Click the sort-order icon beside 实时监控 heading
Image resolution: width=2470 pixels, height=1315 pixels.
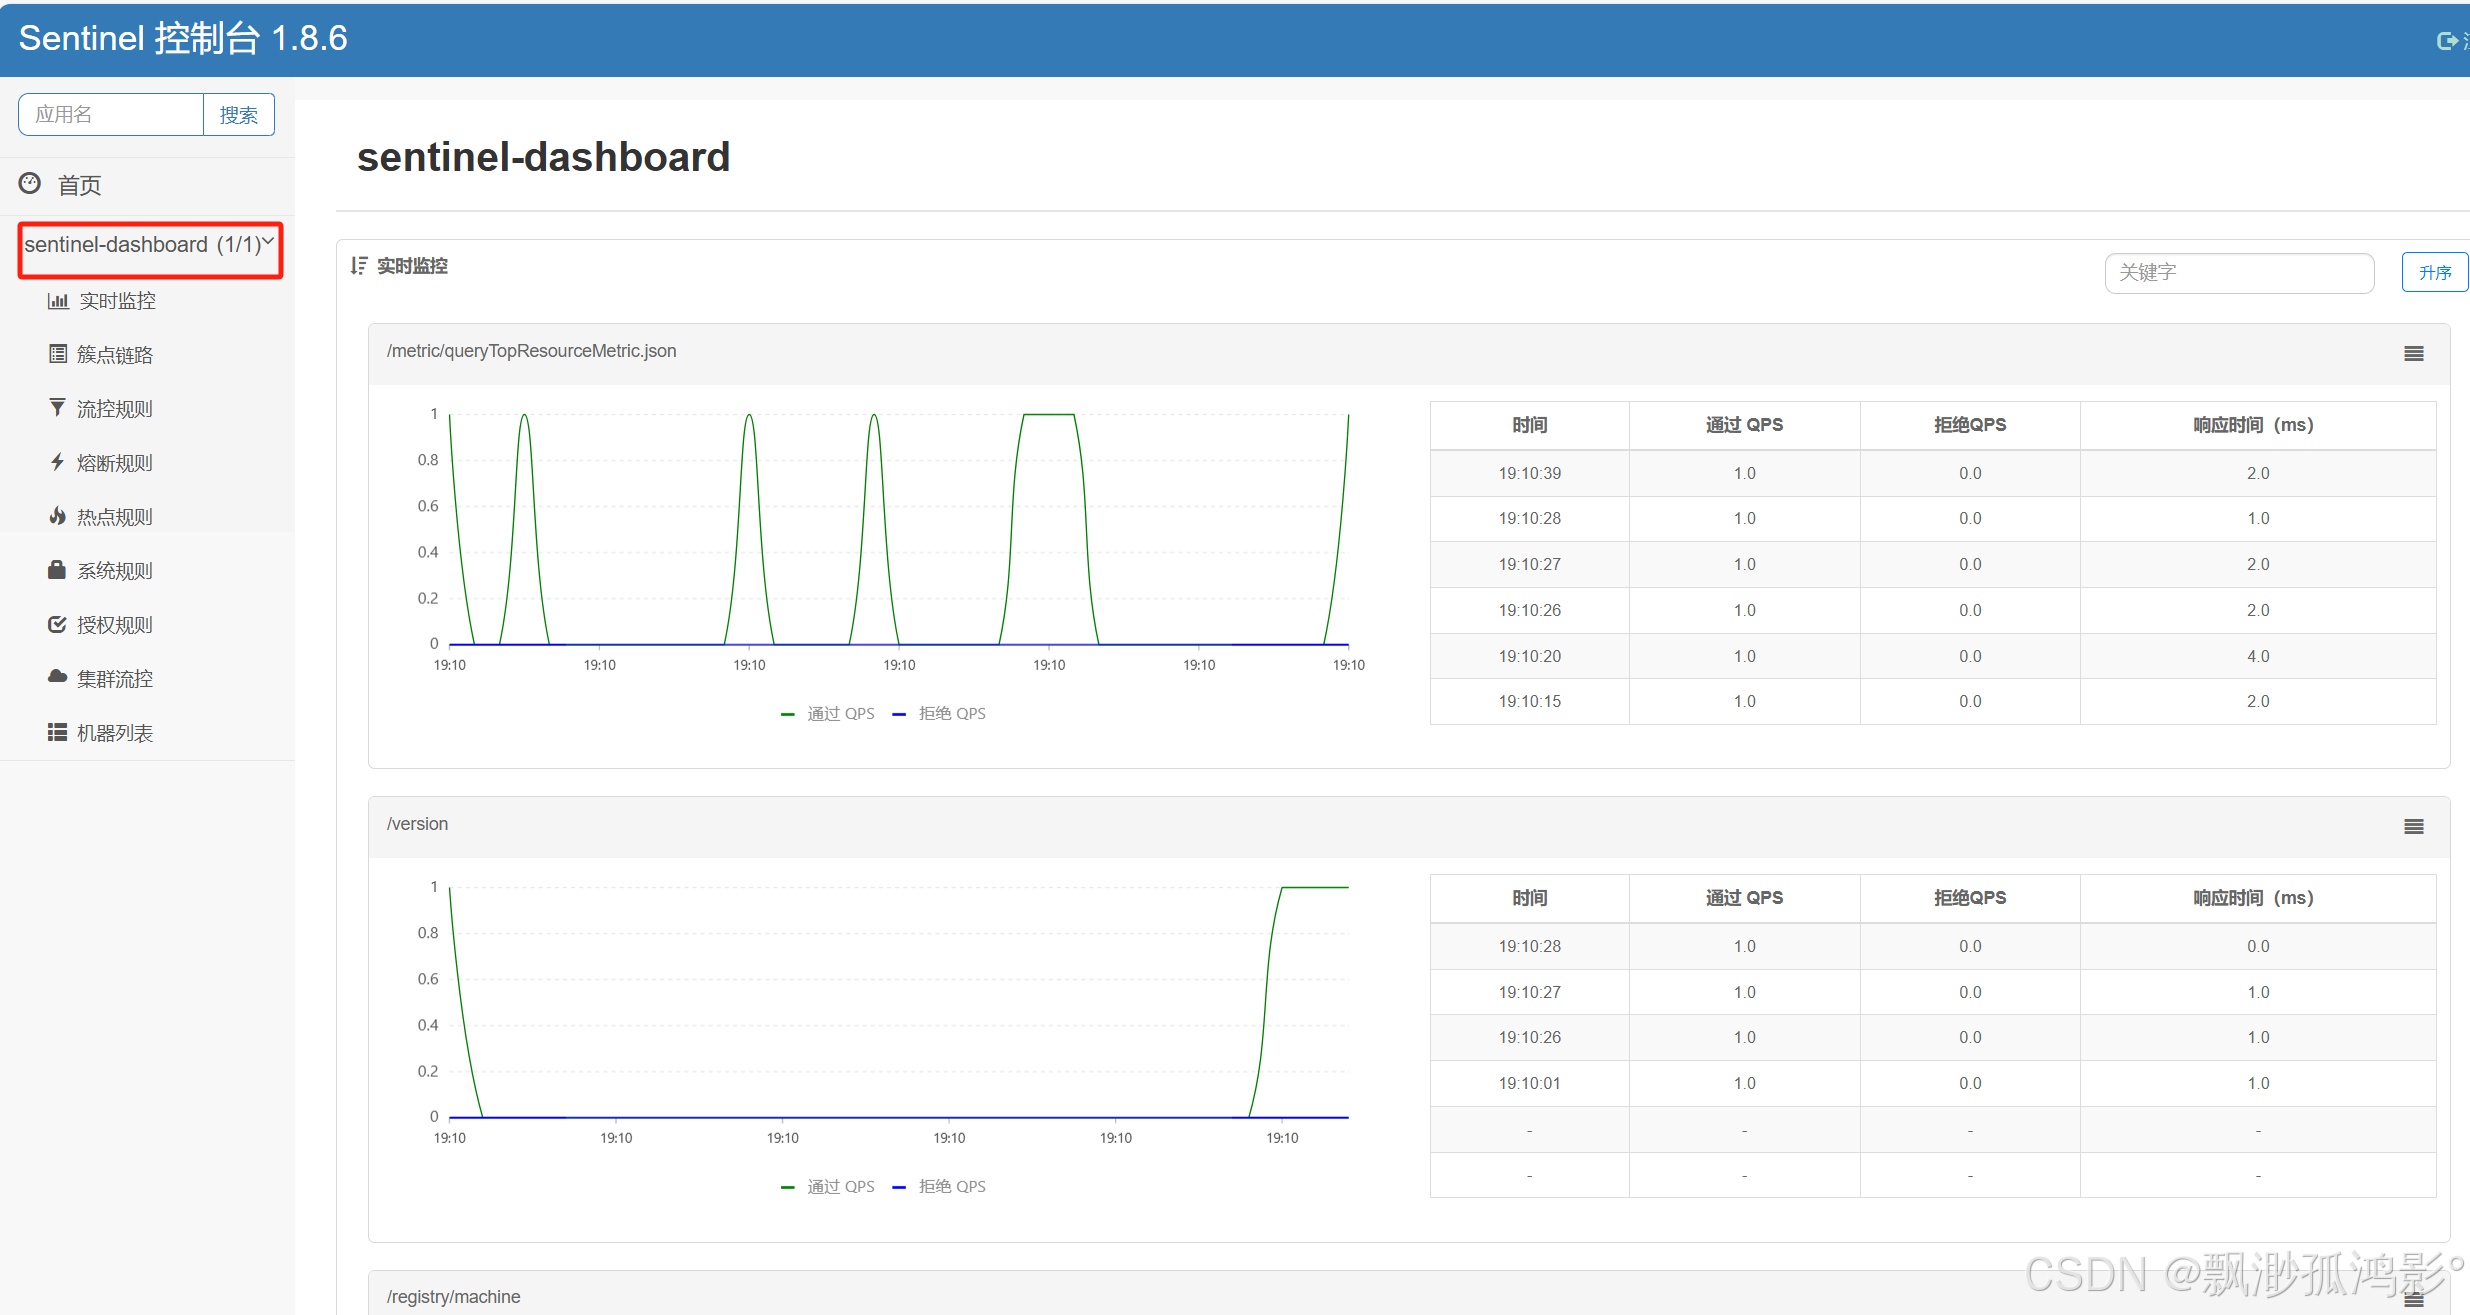[360, 265]
